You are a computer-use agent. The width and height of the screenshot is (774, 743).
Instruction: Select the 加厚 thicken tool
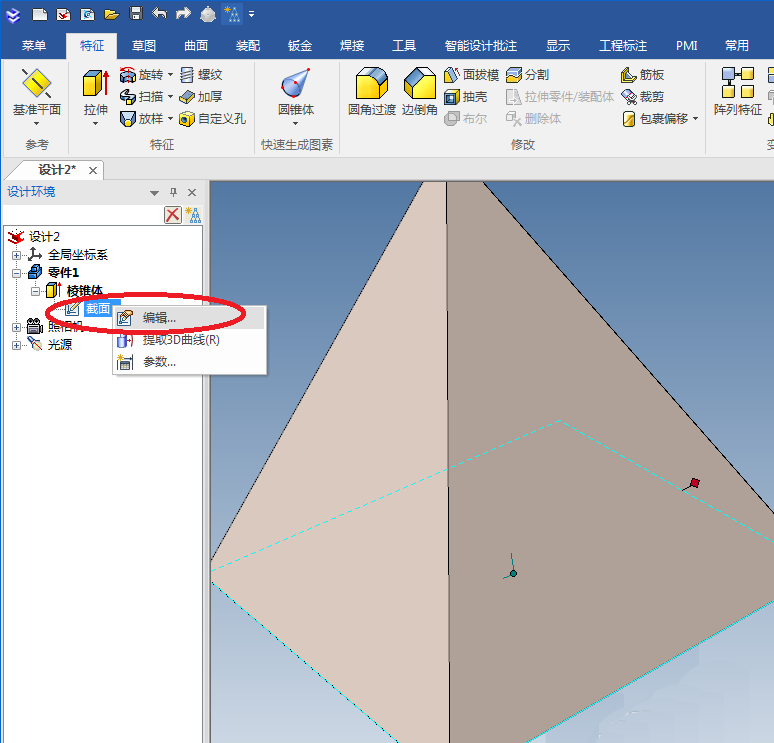(x=201, y=97)
